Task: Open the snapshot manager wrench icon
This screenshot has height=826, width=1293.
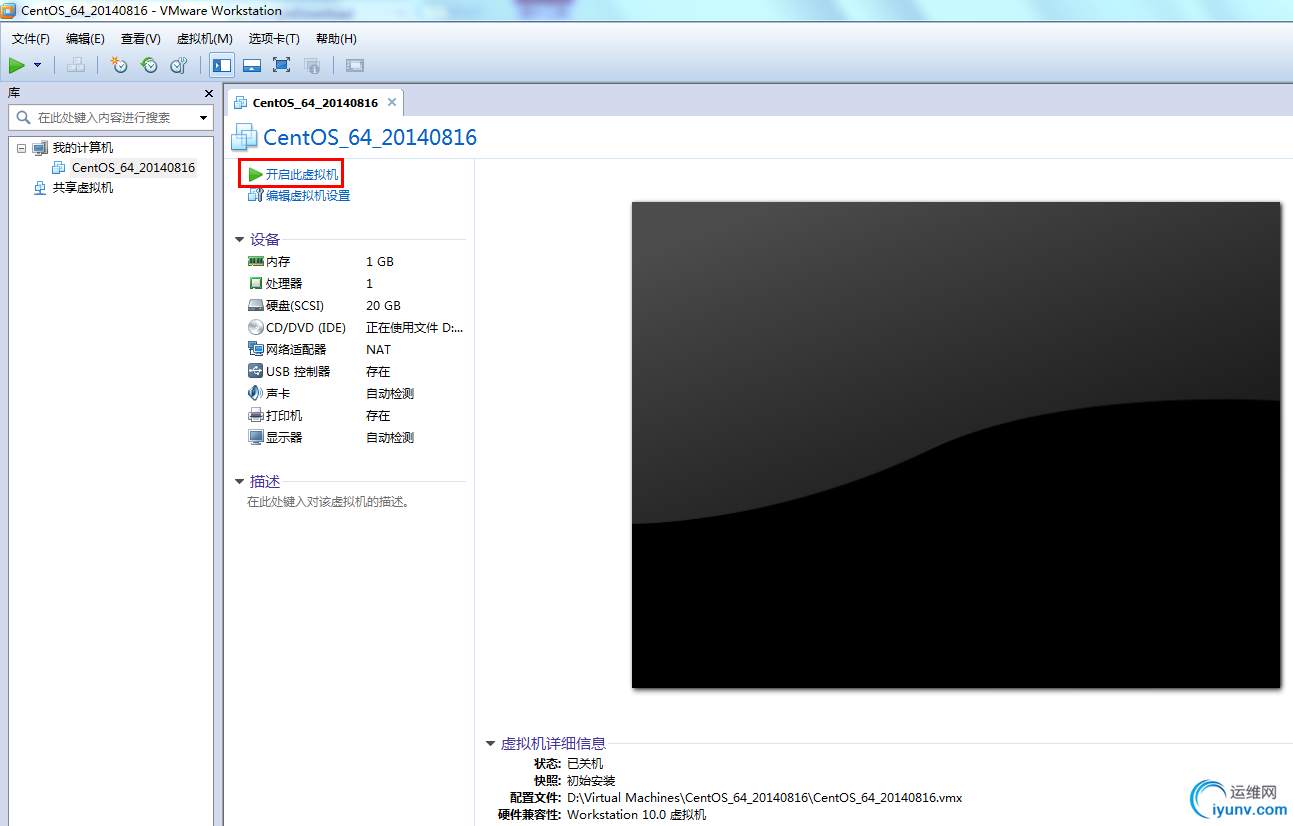Action: 179,65
